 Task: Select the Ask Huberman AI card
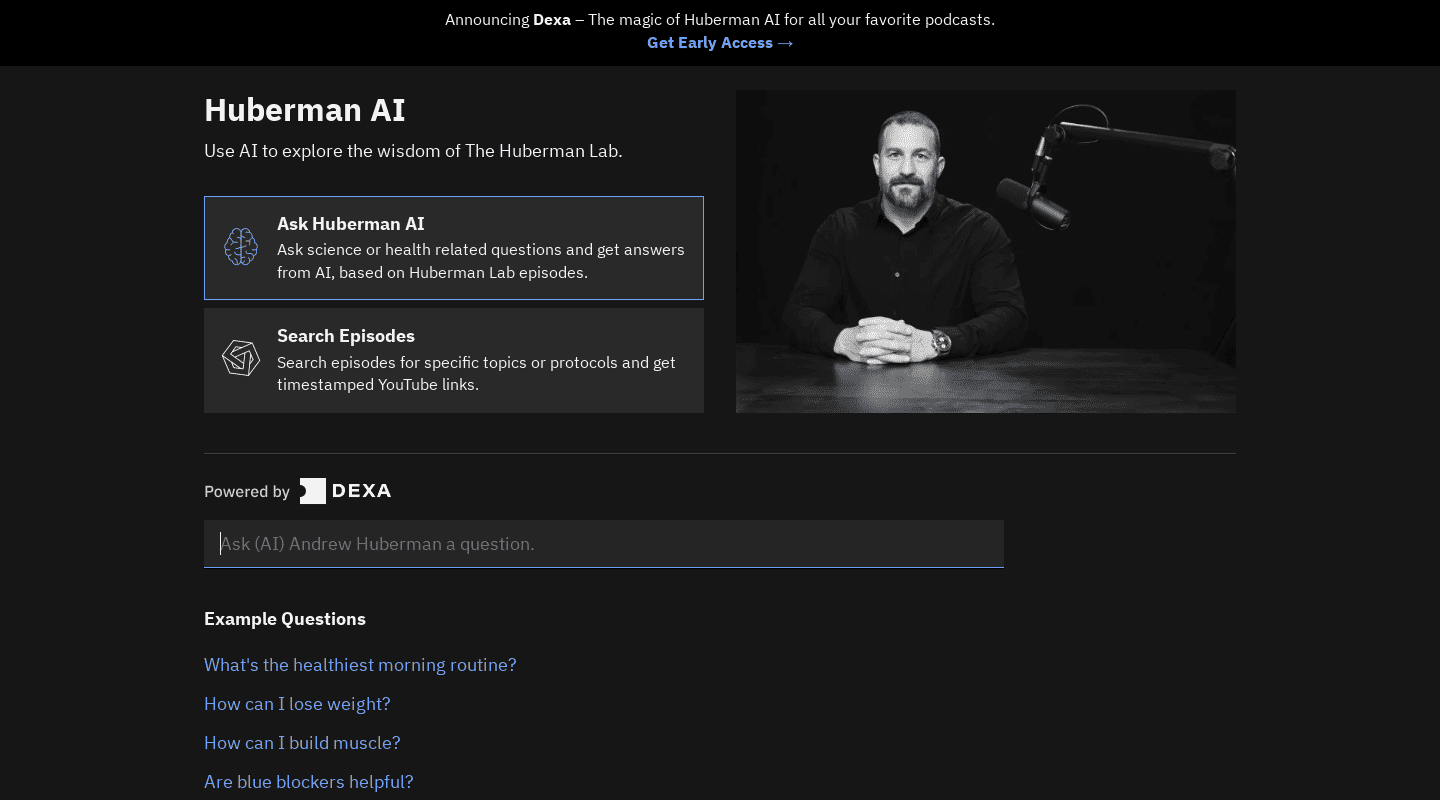click(454, 248)
